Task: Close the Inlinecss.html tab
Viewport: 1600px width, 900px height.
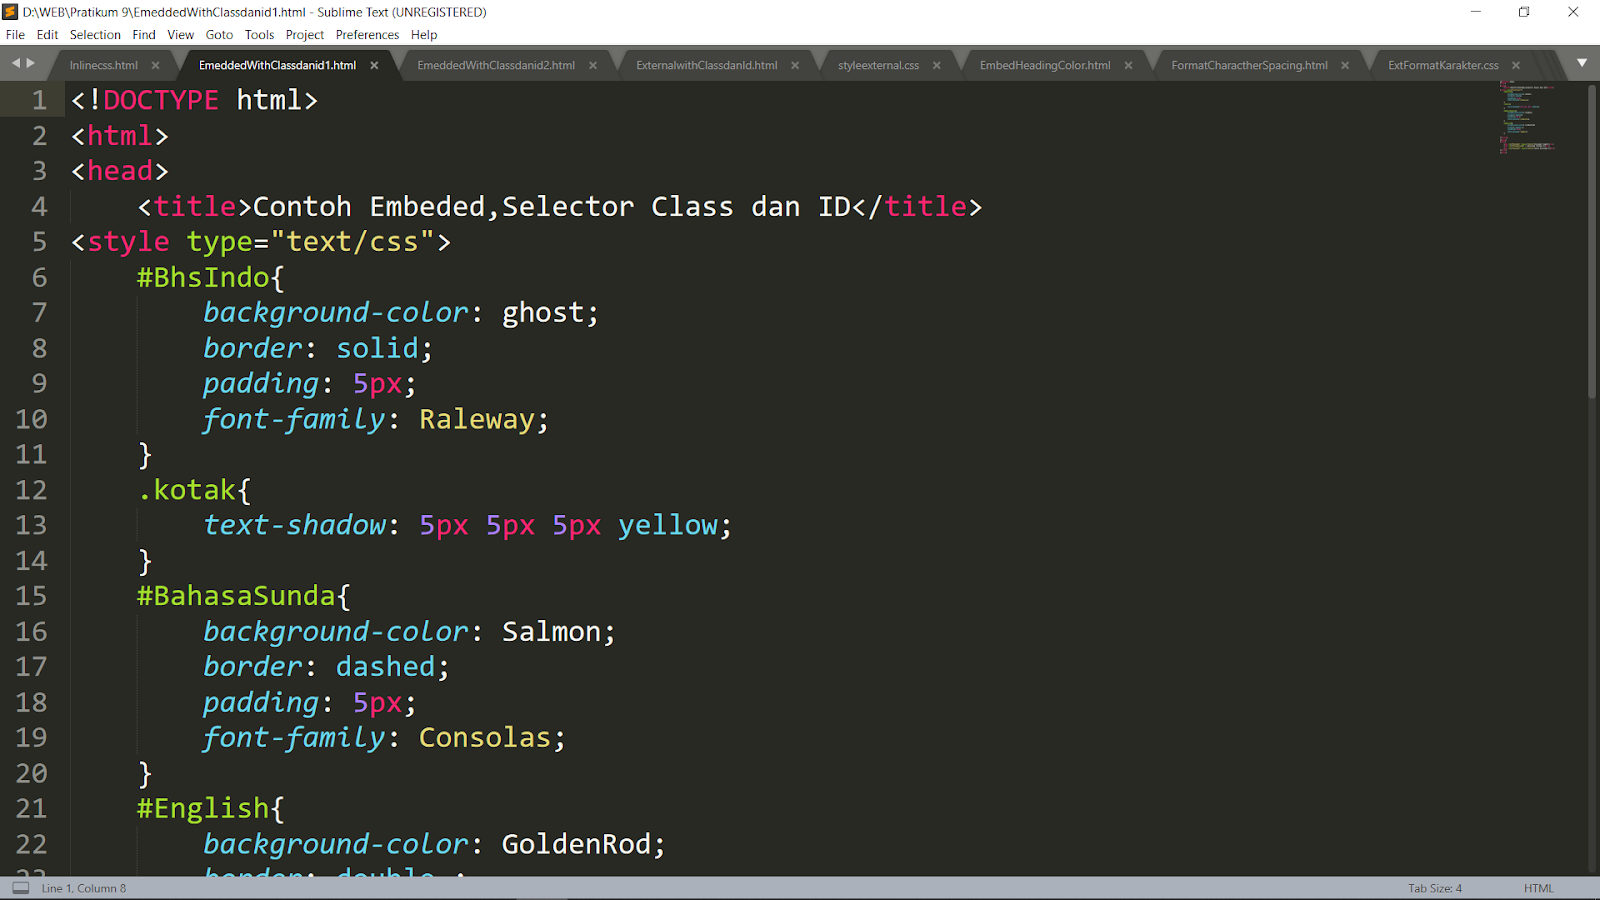Action: click(155, 65)
